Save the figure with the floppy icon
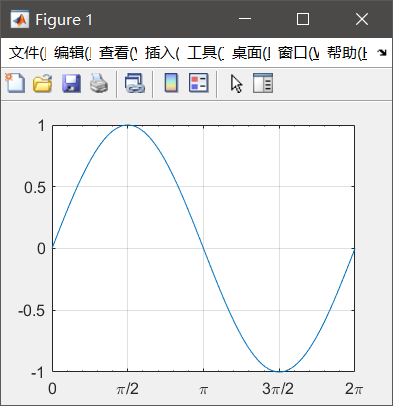 [x=71, y=83]
